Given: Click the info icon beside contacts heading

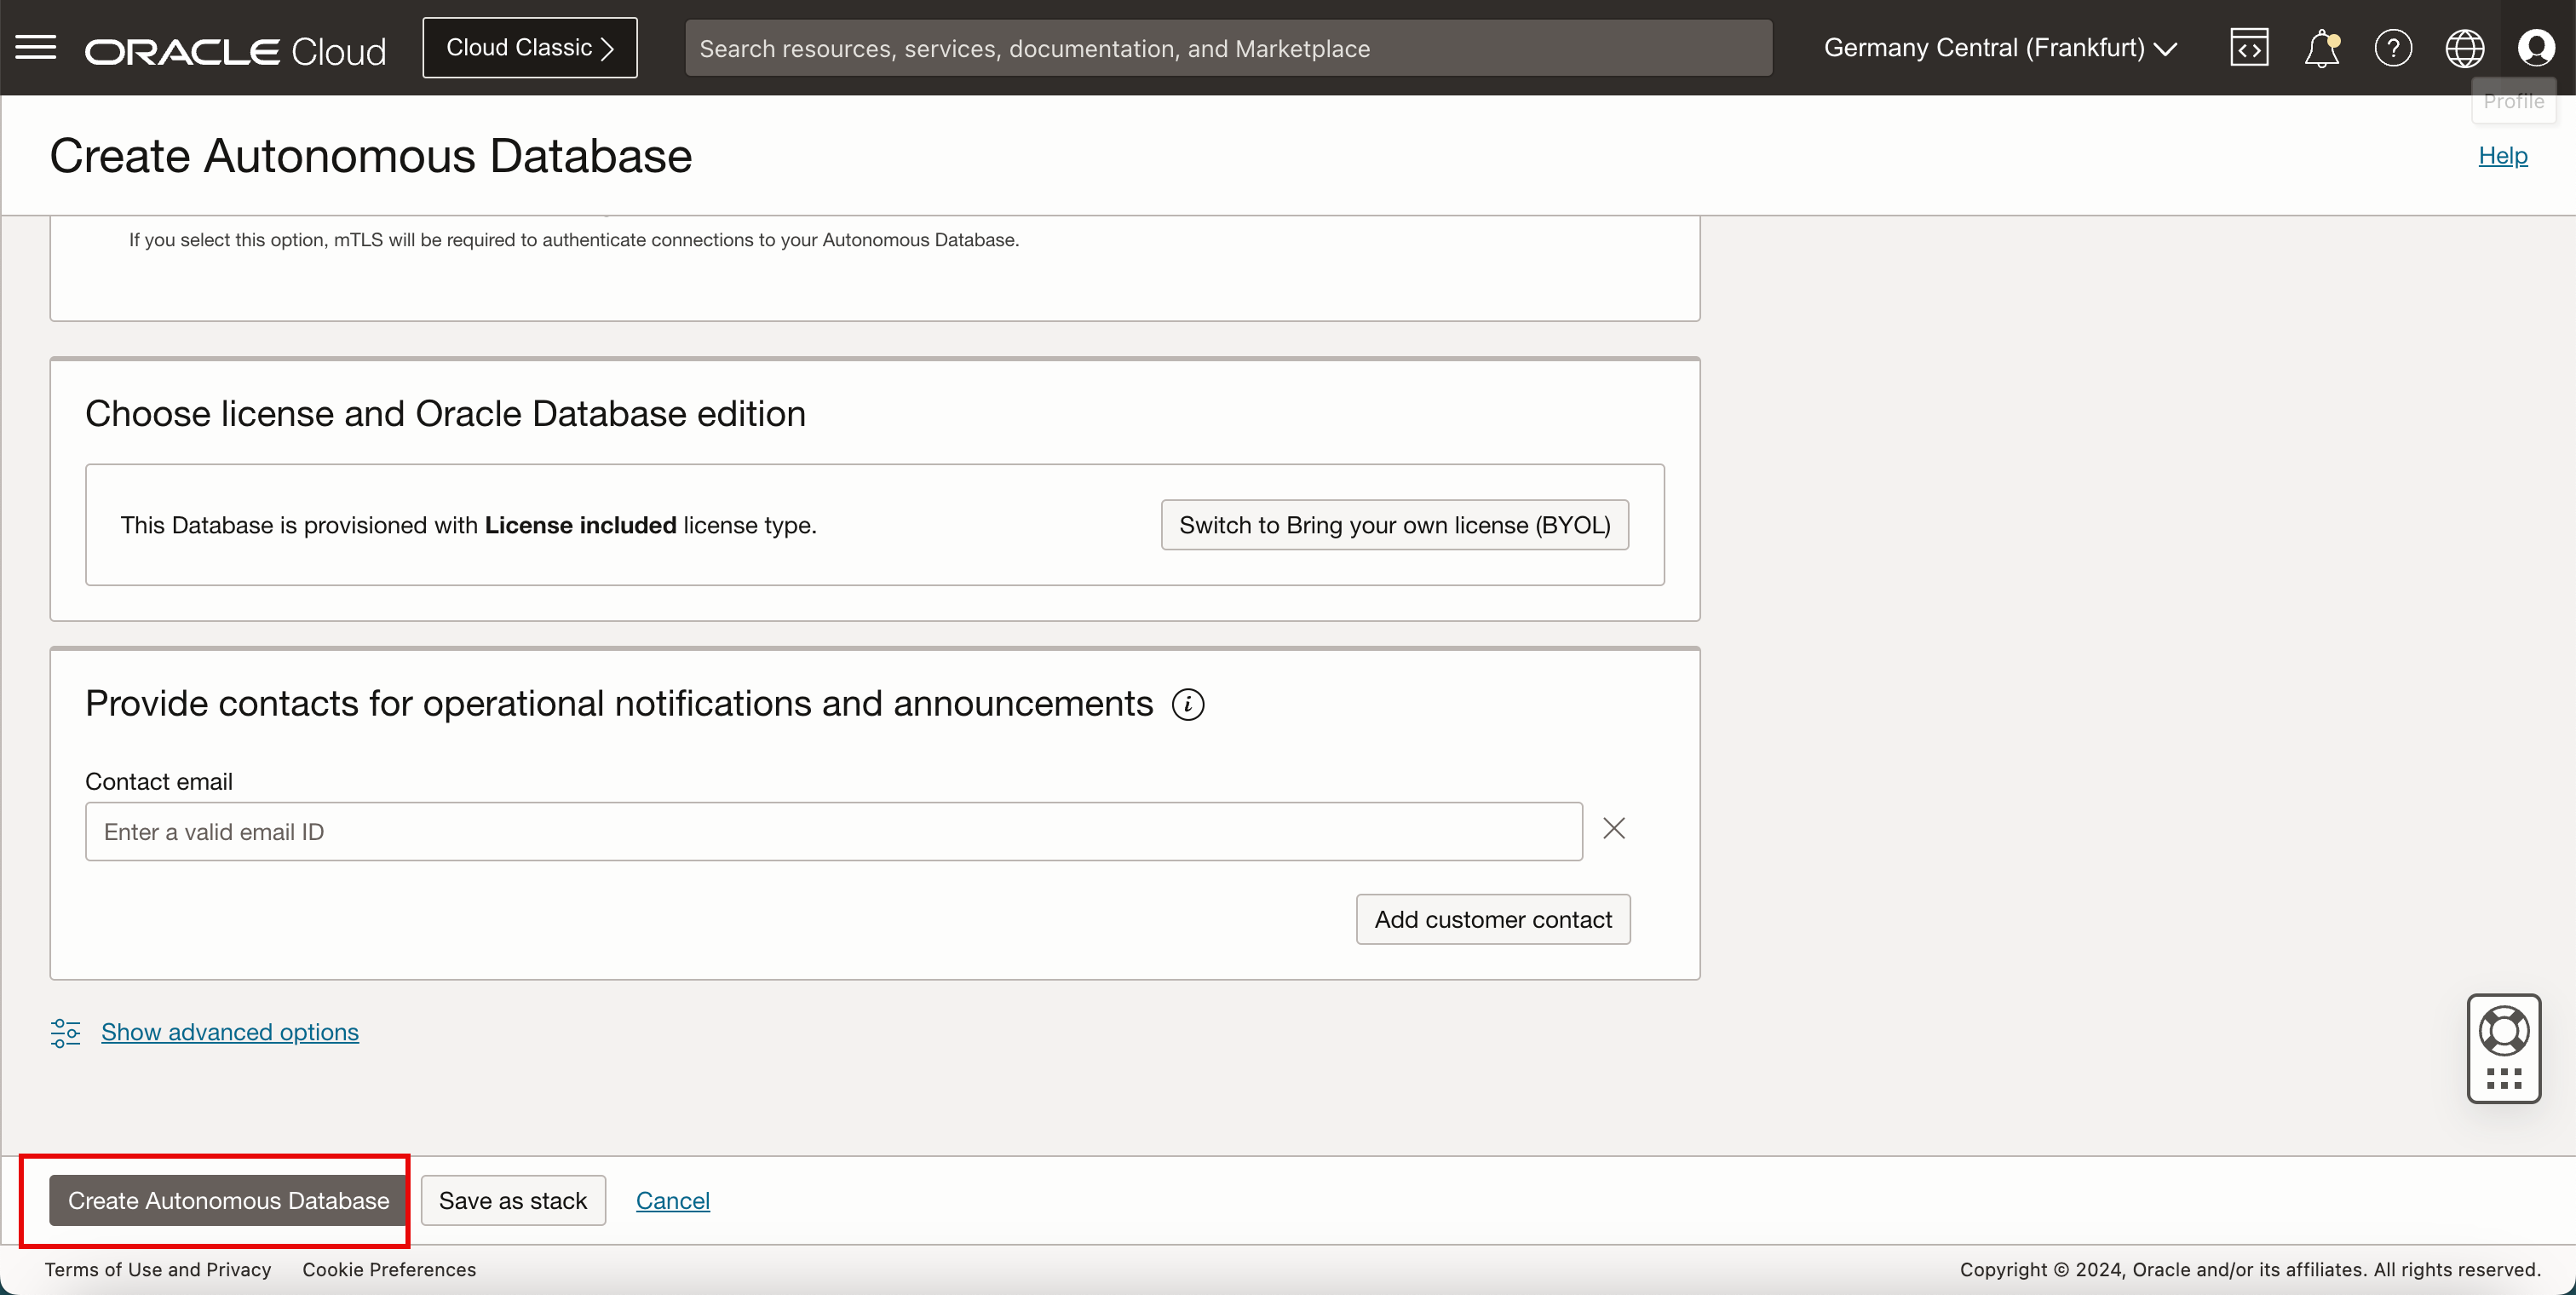Looking at the screenshot, I should 1188,704.
